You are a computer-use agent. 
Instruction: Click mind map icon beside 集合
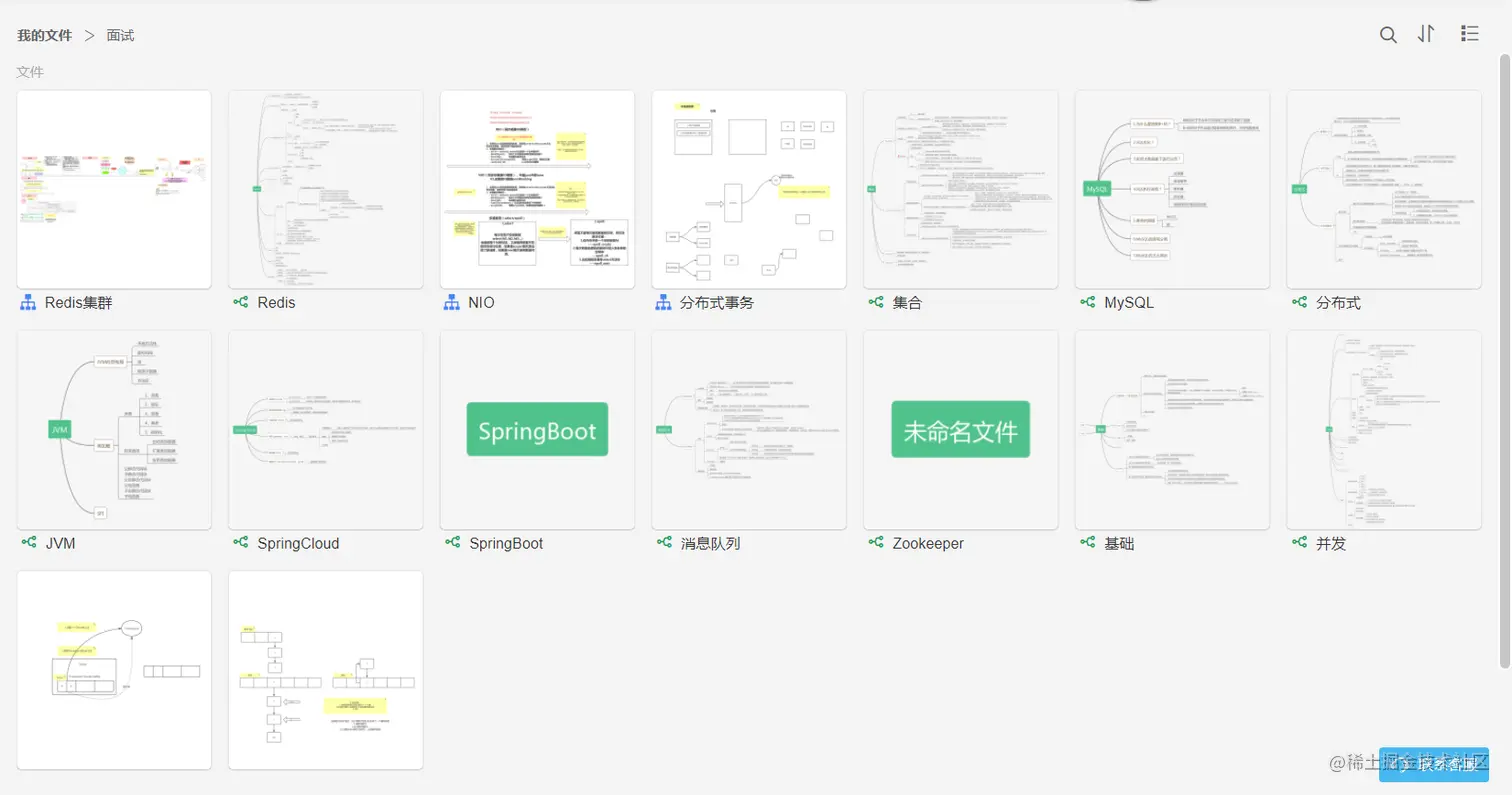875,302
